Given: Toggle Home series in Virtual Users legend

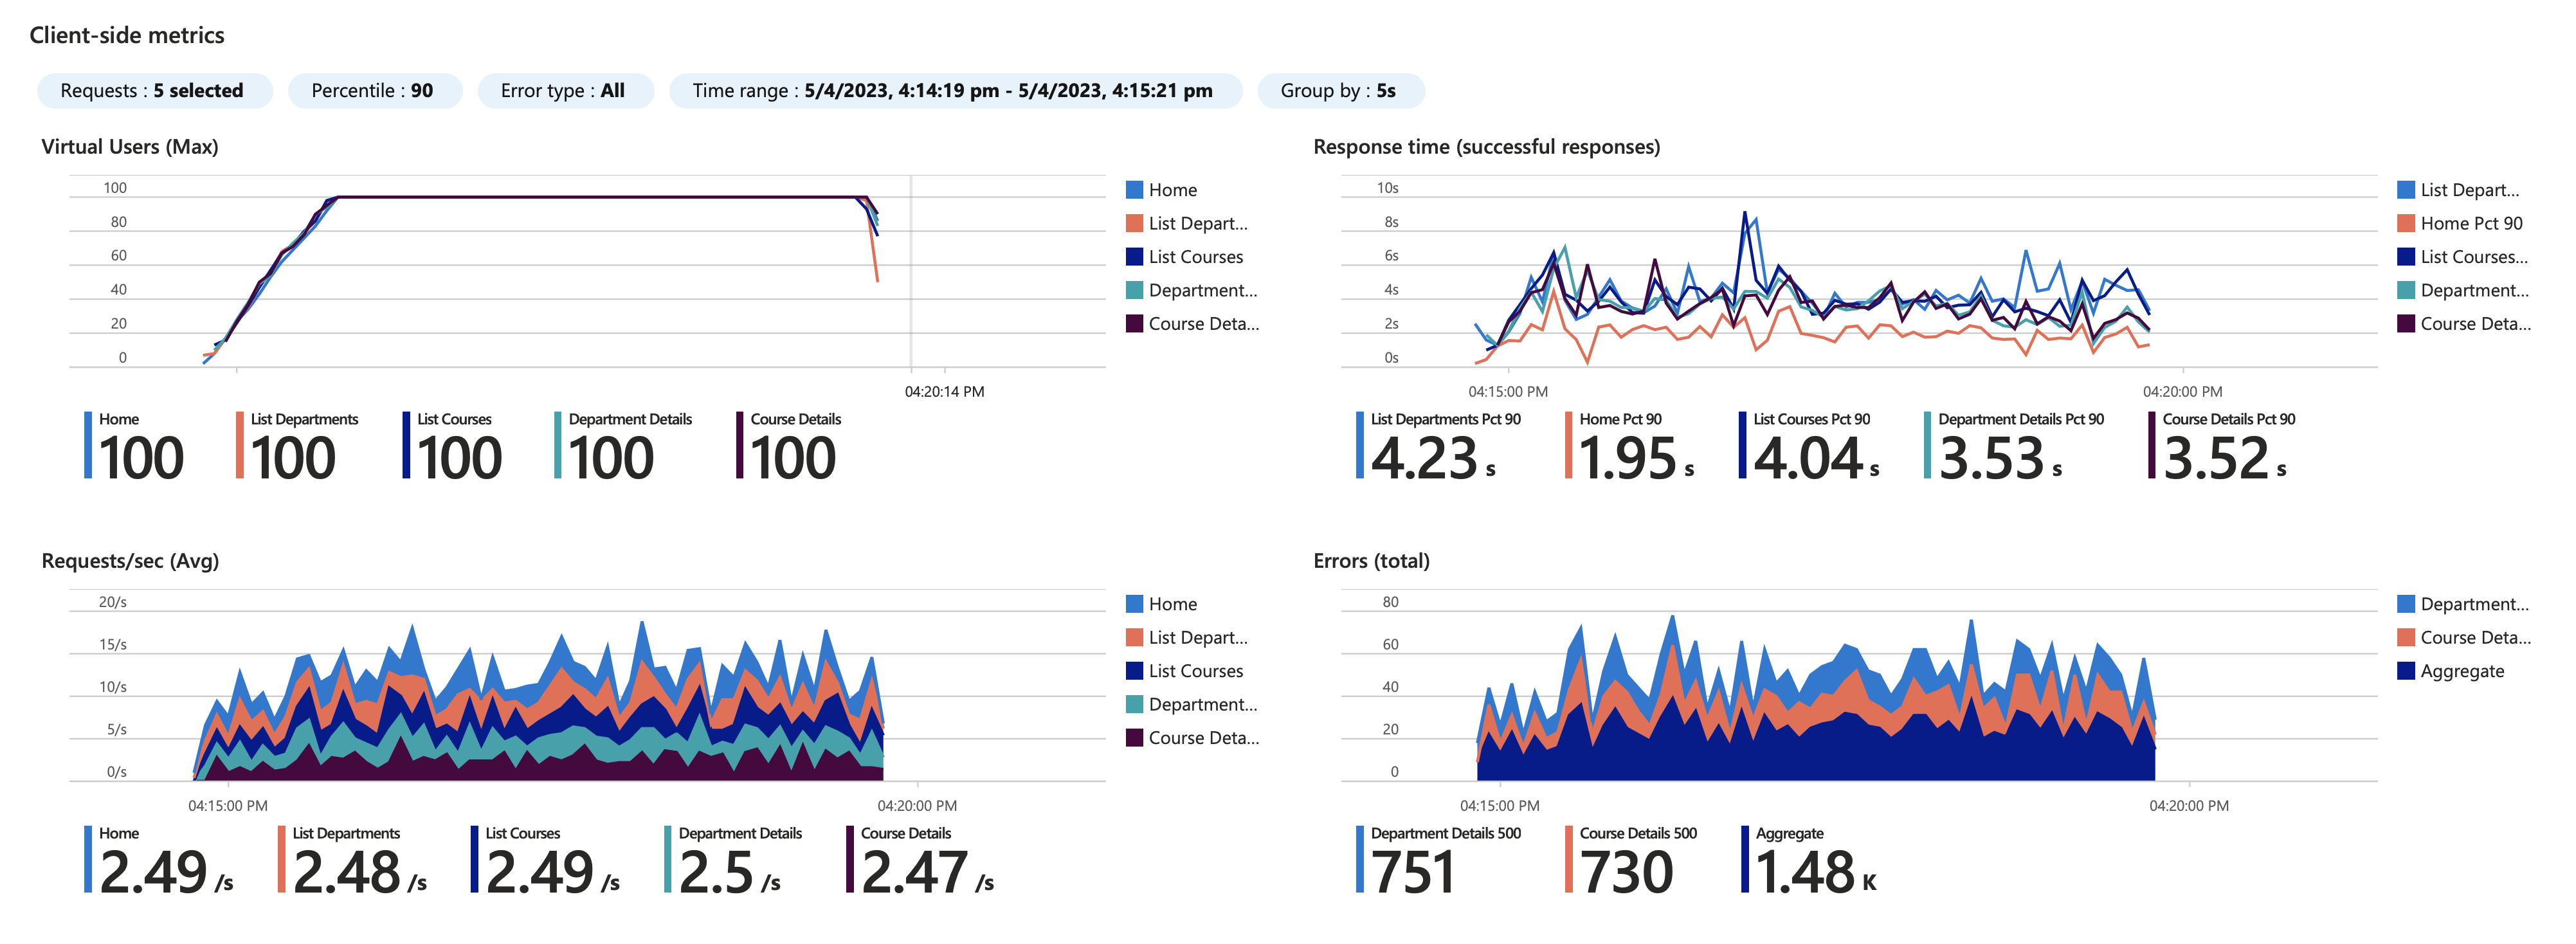Looking at the screenshot, I should click(x=1172, y=190).
